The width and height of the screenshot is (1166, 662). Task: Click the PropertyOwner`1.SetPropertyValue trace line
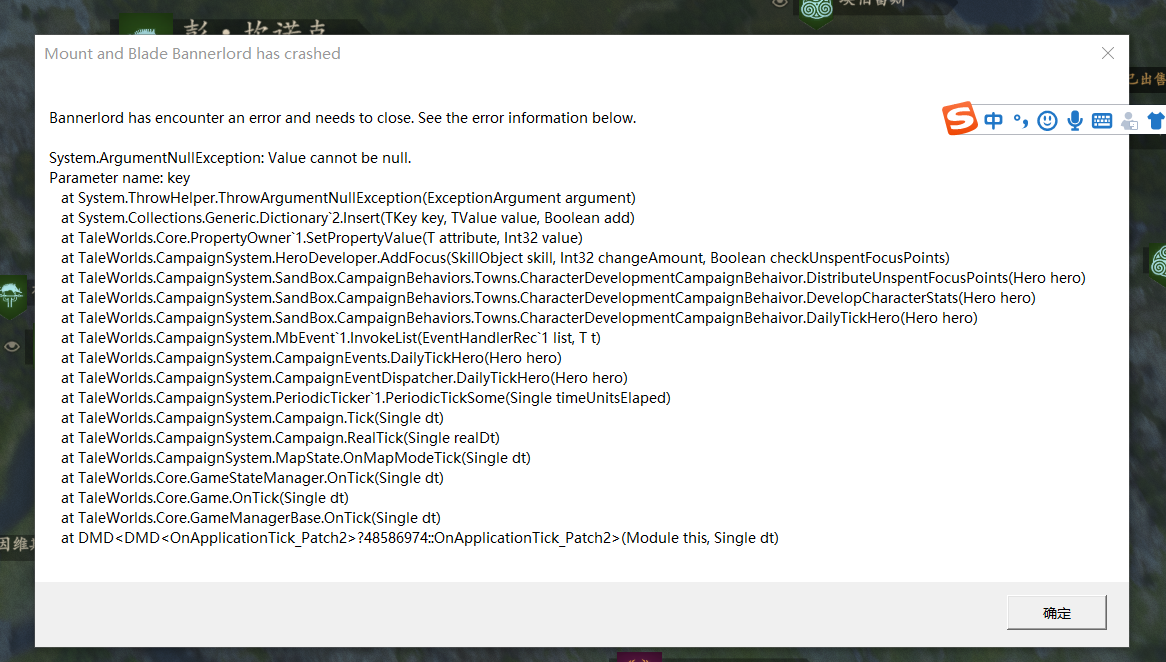pos(322,238)
